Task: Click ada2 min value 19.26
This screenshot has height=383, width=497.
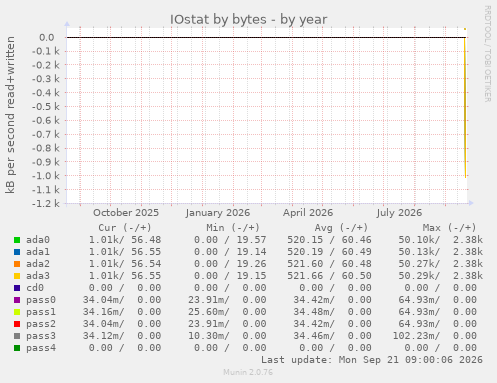Action: pos(251,264)
